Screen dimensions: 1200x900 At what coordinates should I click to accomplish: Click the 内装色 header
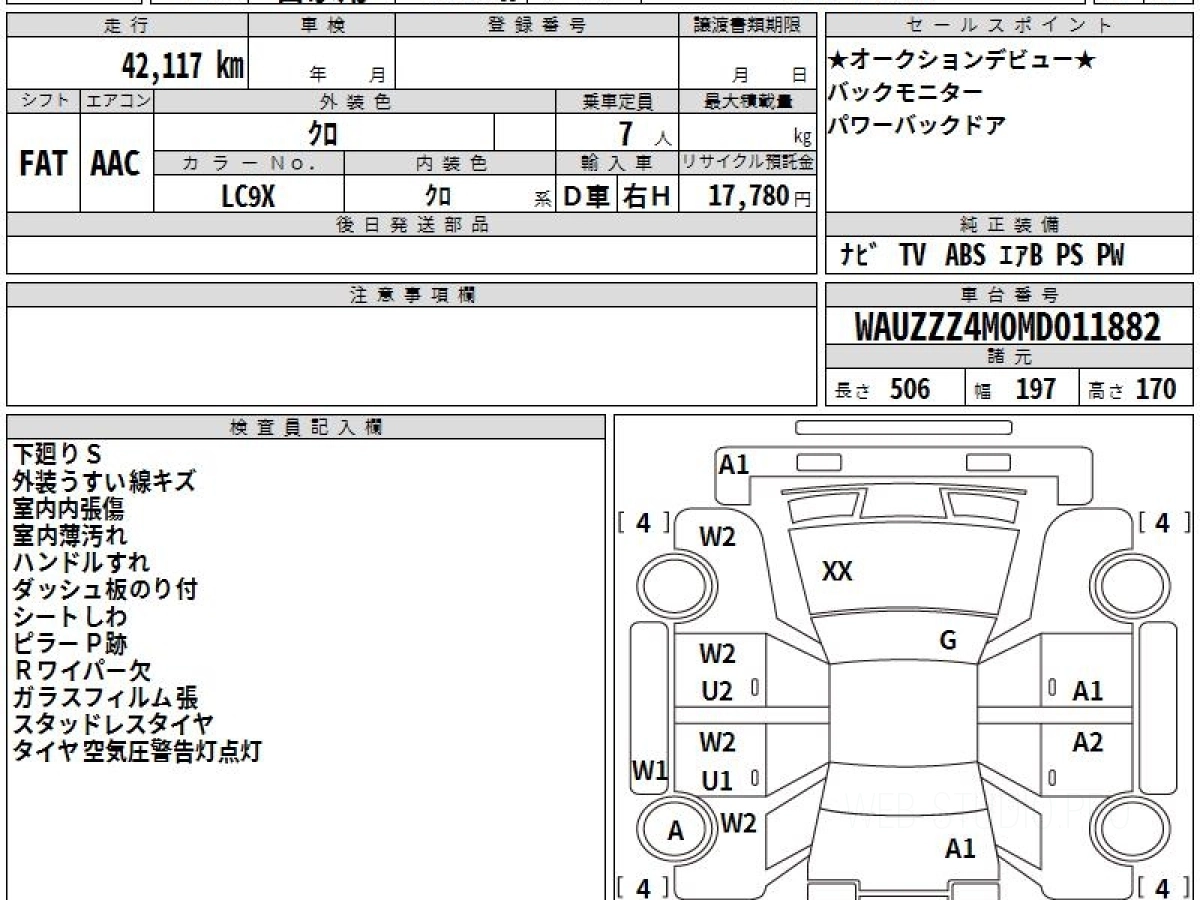click(x=450, y=163)
